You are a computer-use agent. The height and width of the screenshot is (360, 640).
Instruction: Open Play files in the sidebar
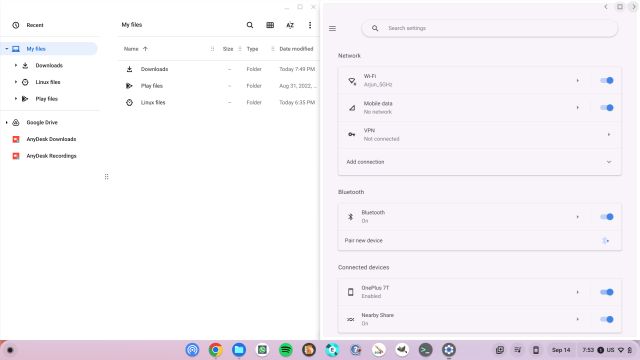[47, 99]
